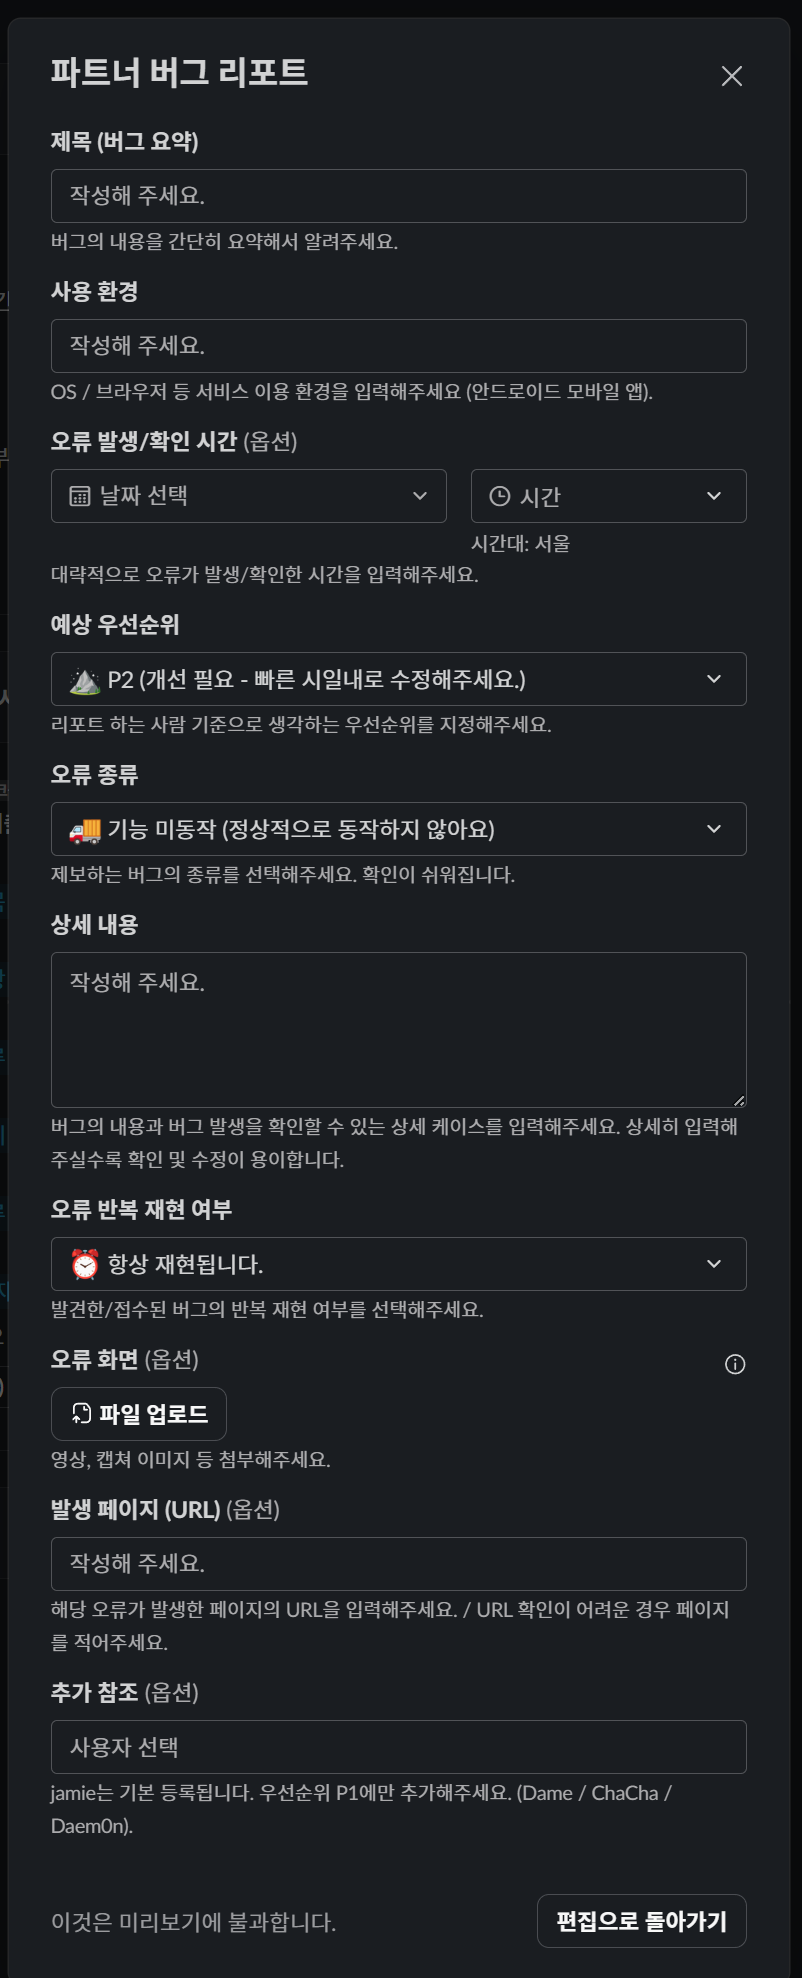Screen dimensions: 802x1978
Task: Click the info icon next to 오류 화면
Action: point(735,1364)
